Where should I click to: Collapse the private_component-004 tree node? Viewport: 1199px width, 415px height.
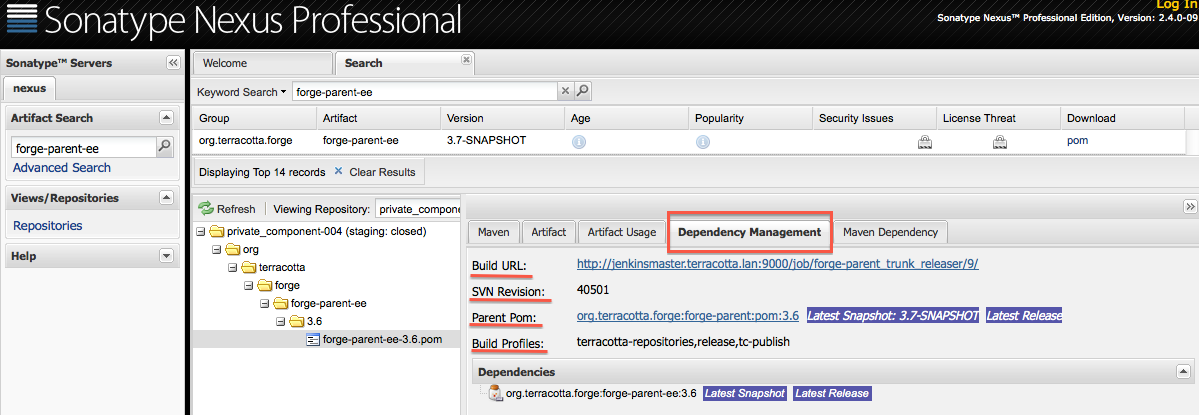(x=200, y=232)
